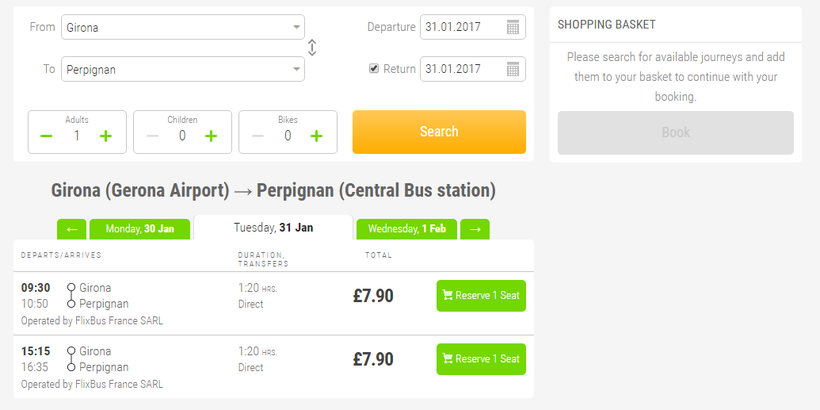
Task: Click the Book button in shopping basket
Action: 676,132
